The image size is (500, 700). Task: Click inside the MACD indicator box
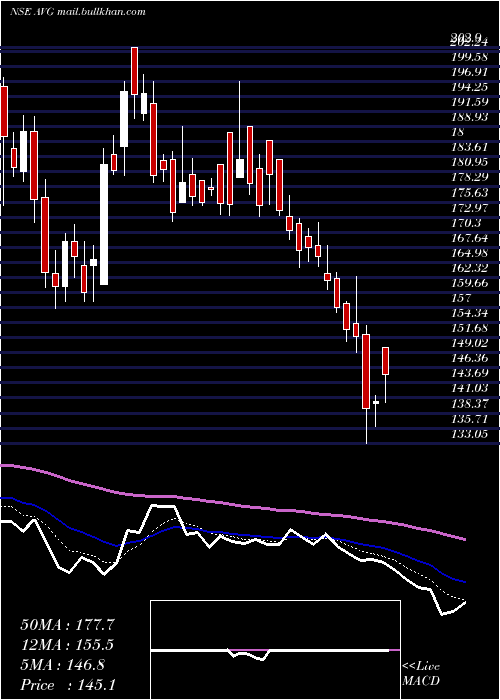coord(275,650)
